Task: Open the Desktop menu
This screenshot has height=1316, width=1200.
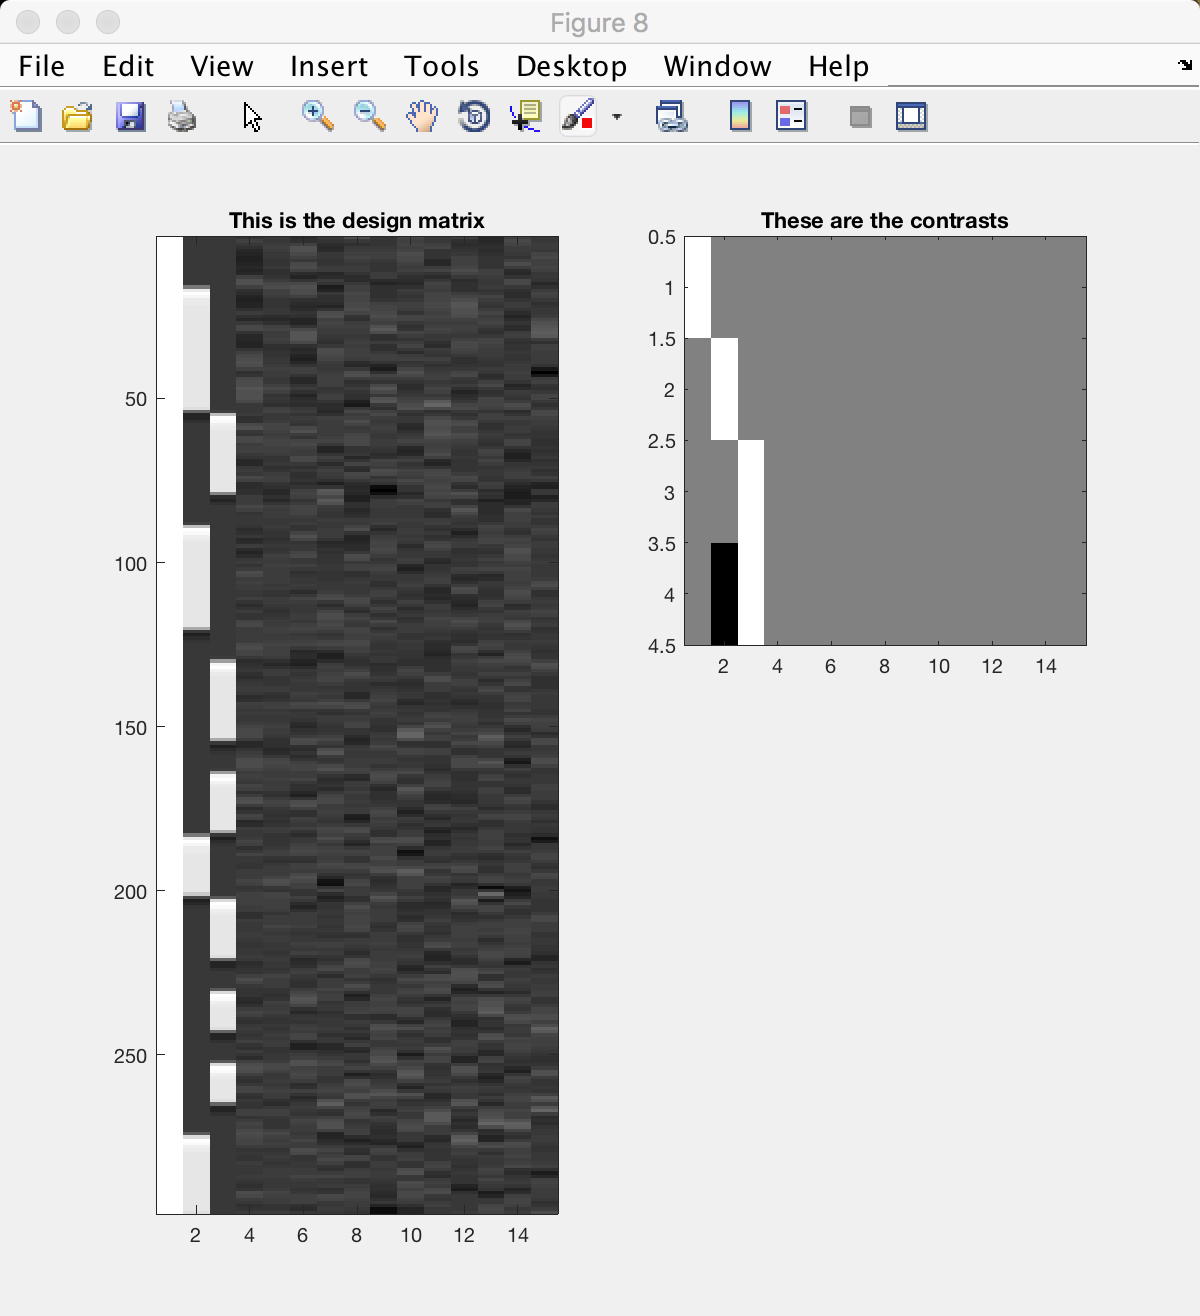Action: (571, 66)
